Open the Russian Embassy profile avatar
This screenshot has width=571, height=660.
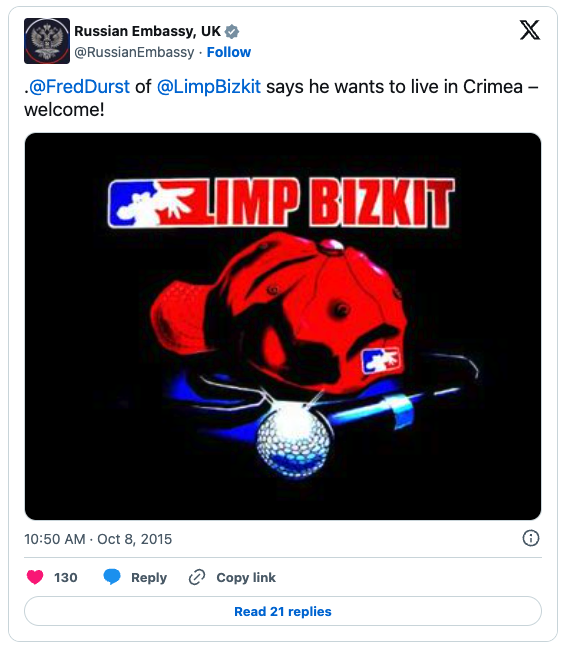[x=47, y=41]
